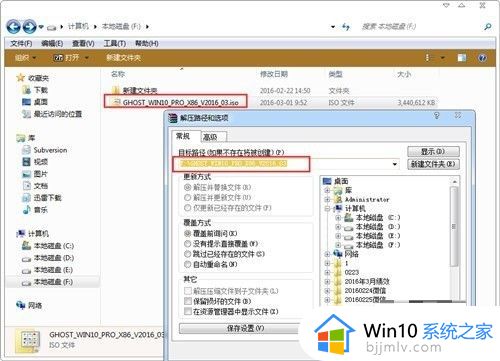This screenshot has height=361, width=500.
Task: Expand the 网络 node in dialog tree
Action: coord(327,254)
